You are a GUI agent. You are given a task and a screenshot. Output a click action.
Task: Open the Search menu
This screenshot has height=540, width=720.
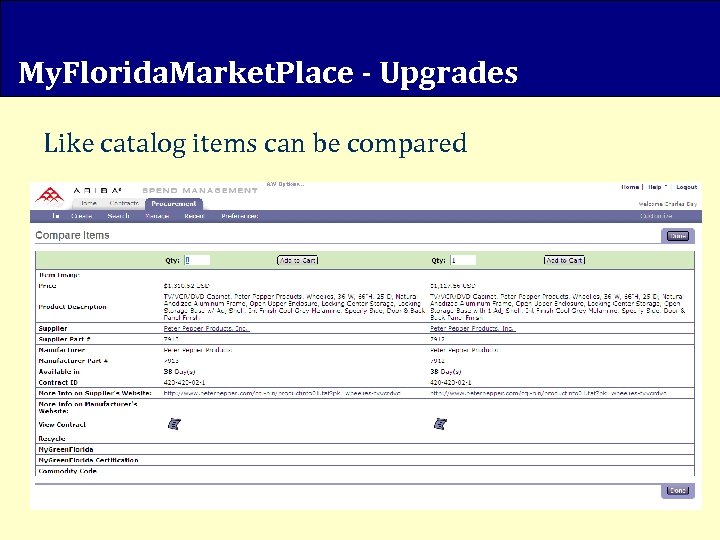pos(118,216)
